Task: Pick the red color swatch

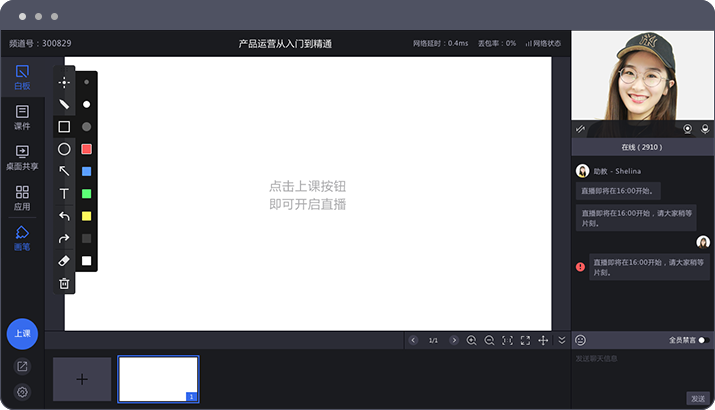Action: [87, 149]
